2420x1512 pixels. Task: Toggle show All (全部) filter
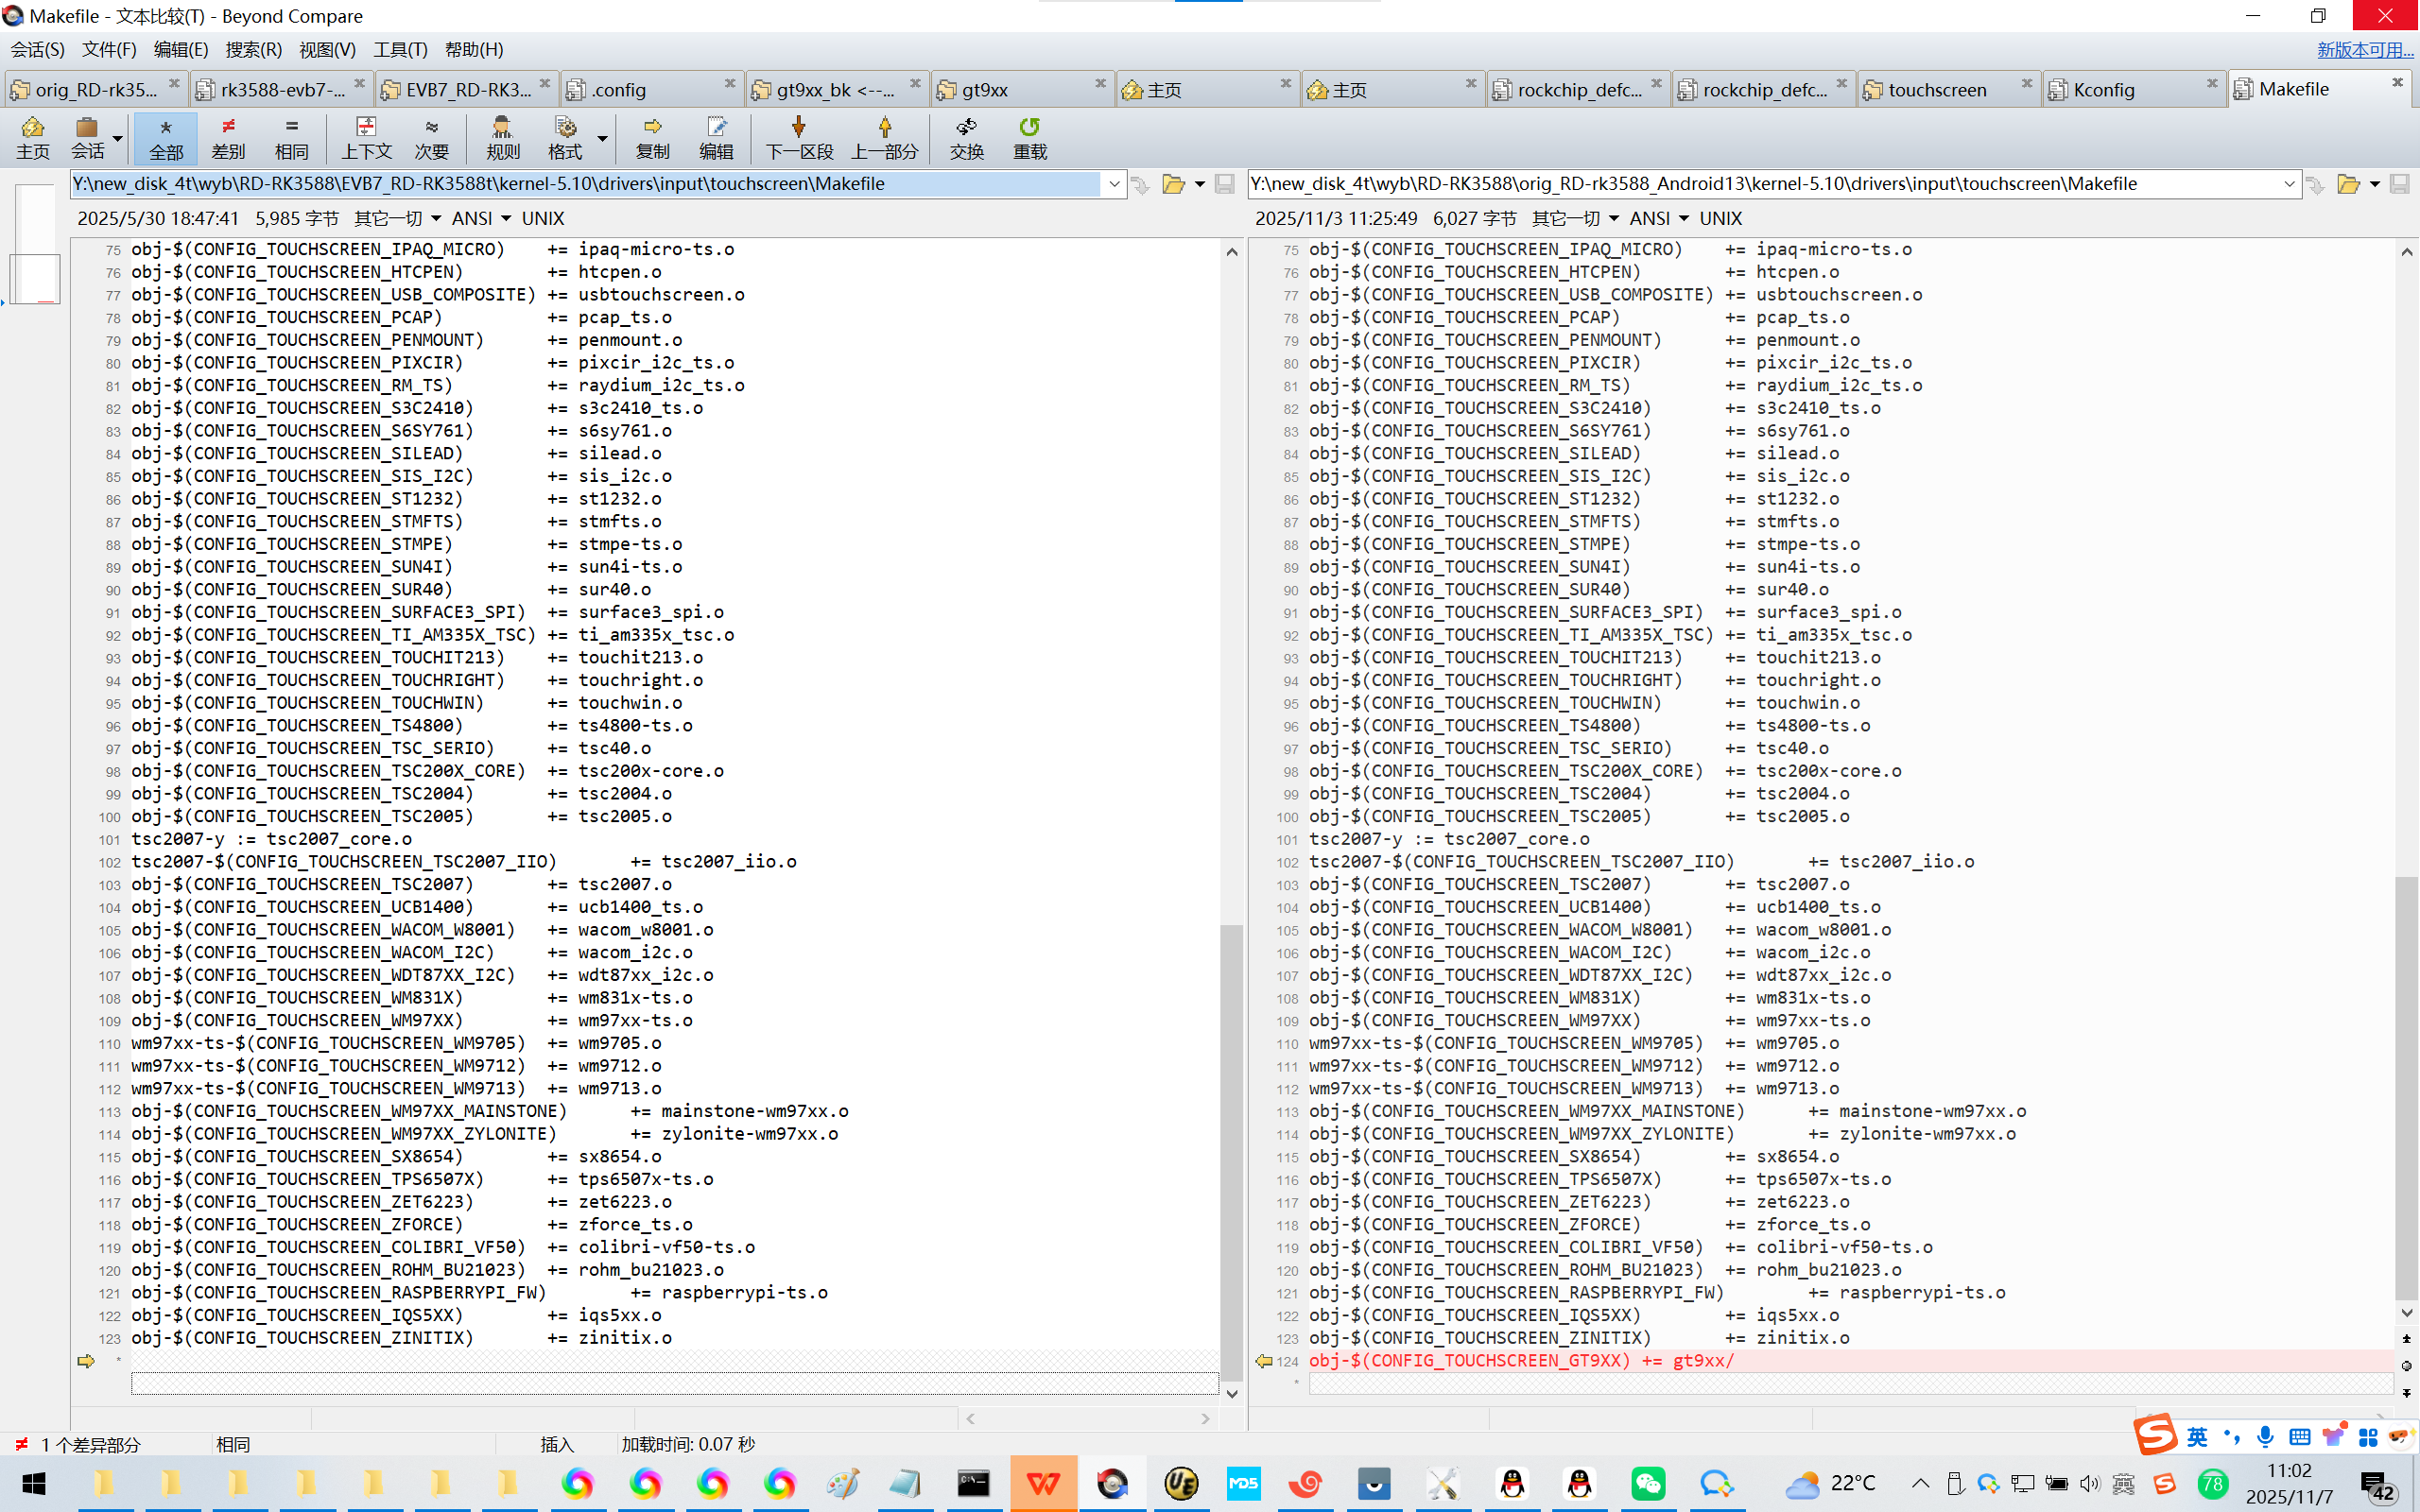[x=166, y=137]
